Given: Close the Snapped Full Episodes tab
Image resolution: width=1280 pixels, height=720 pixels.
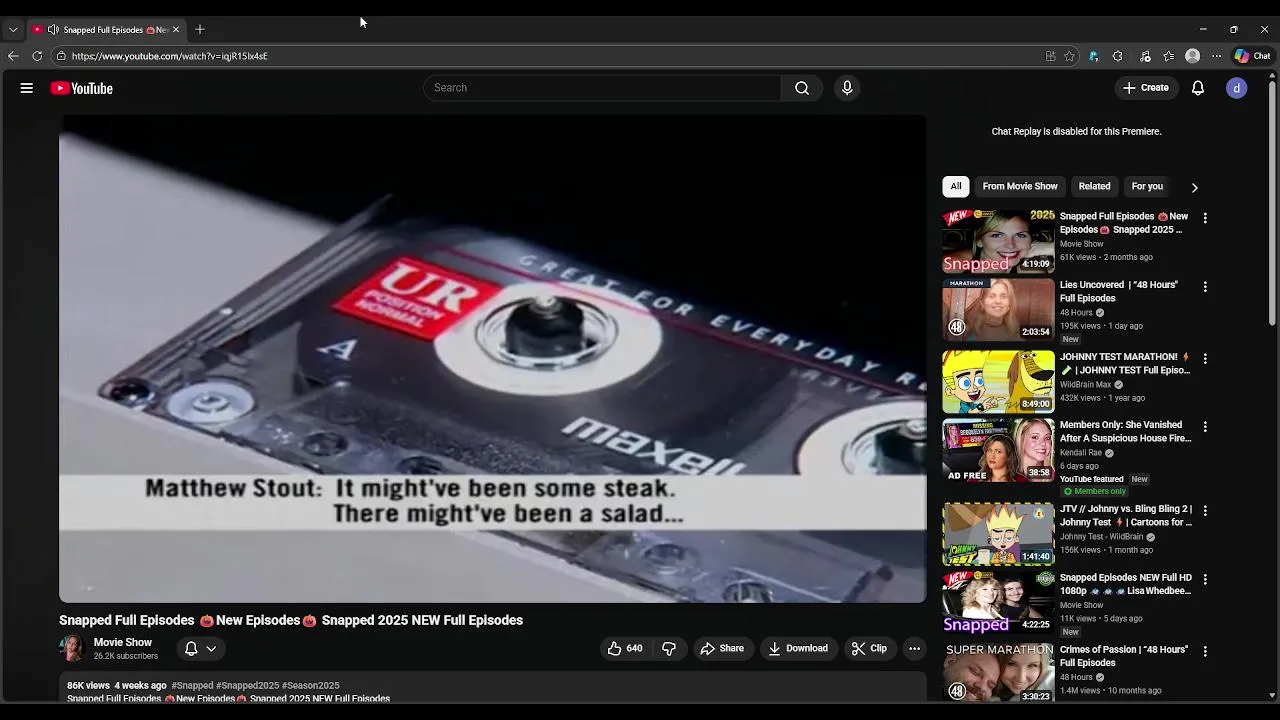Looking at the screenshot, I should pyautogui.click(x=176, y=29).
